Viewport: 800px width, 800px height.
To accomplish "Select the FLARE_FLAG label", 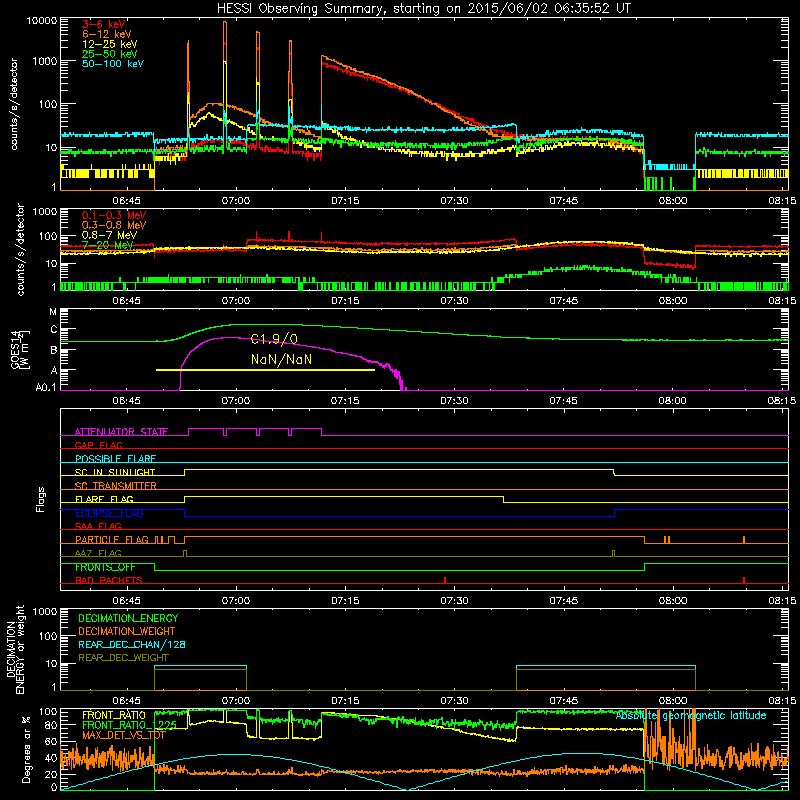I will [x=104, y=499].
